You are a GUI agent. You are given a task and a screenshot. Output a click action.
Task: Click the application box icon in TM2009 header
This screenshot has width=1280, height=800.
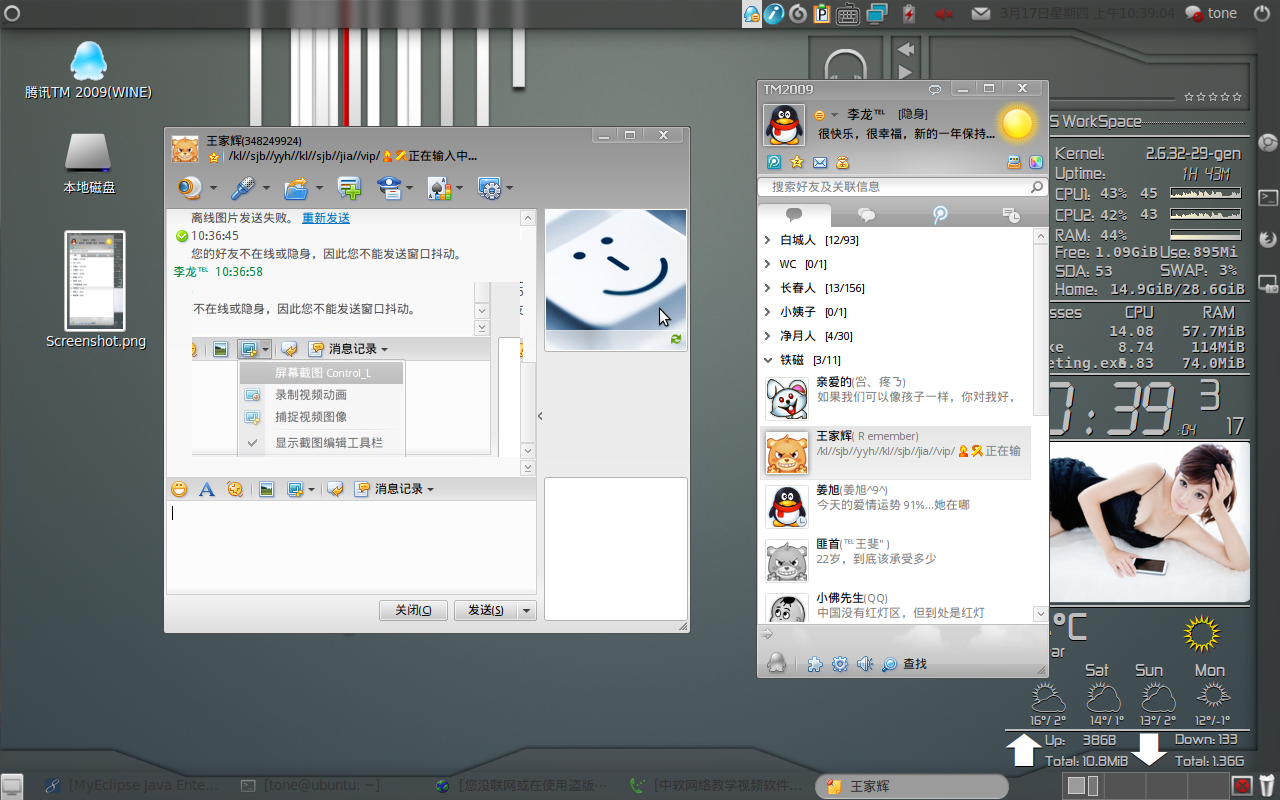point(1014,162)
